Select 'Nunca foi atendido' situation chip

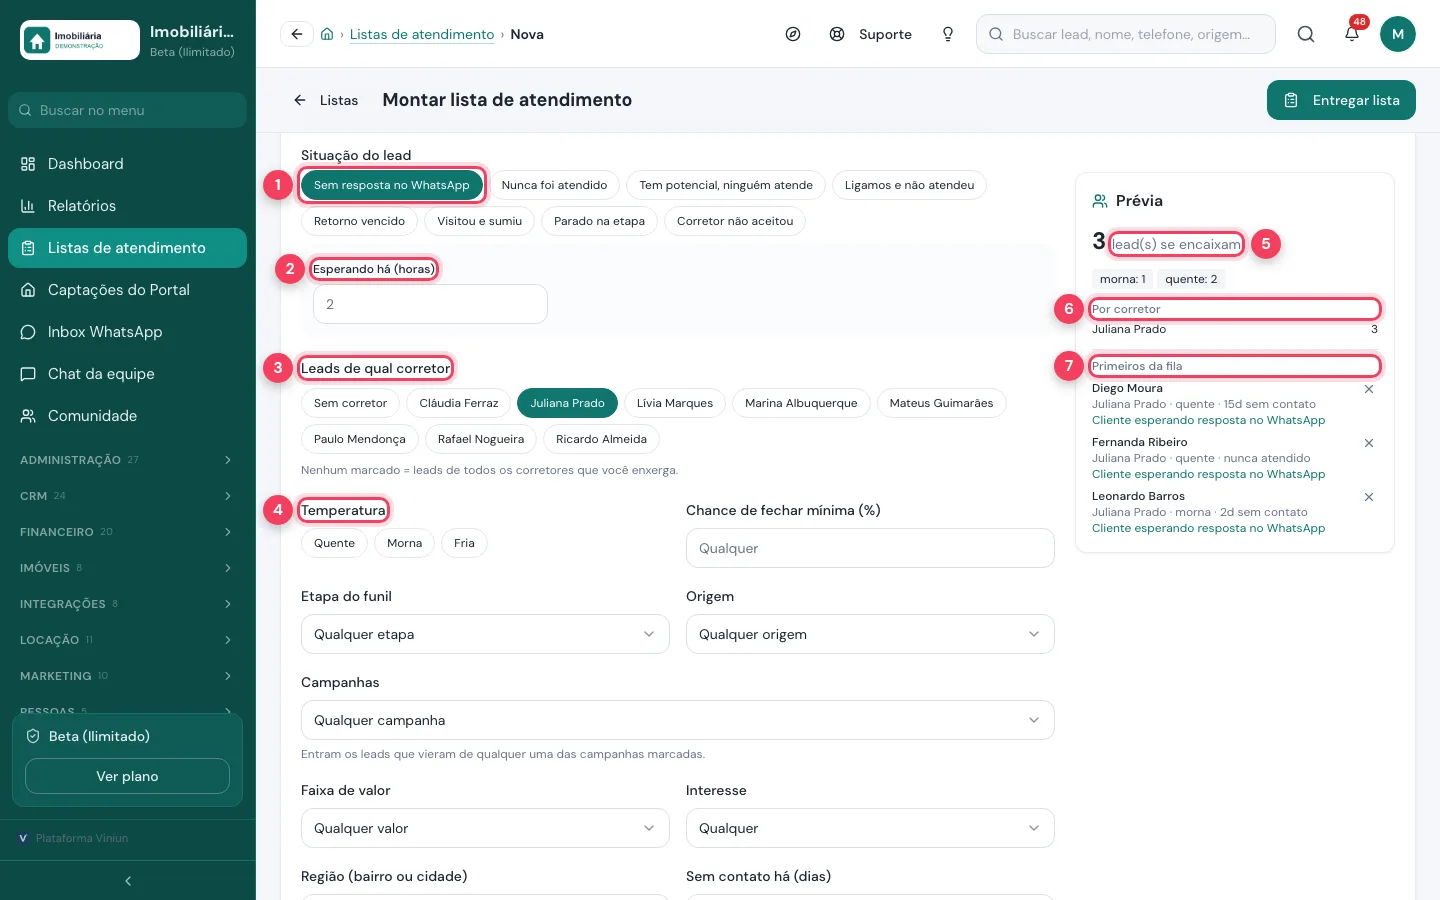tap(554, 185)
